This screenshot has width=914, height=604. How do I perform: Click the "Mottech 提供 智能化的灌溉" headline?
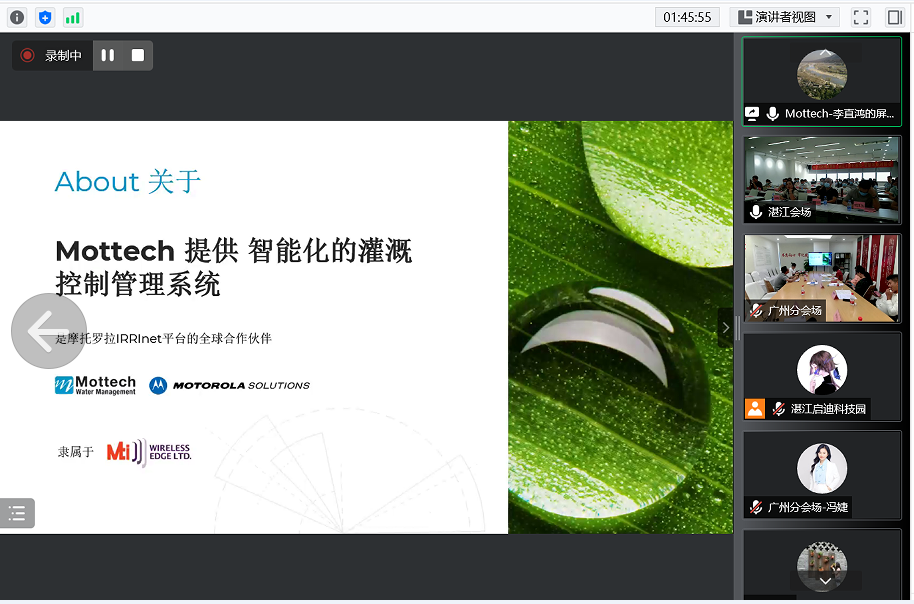tap(234, 251)
